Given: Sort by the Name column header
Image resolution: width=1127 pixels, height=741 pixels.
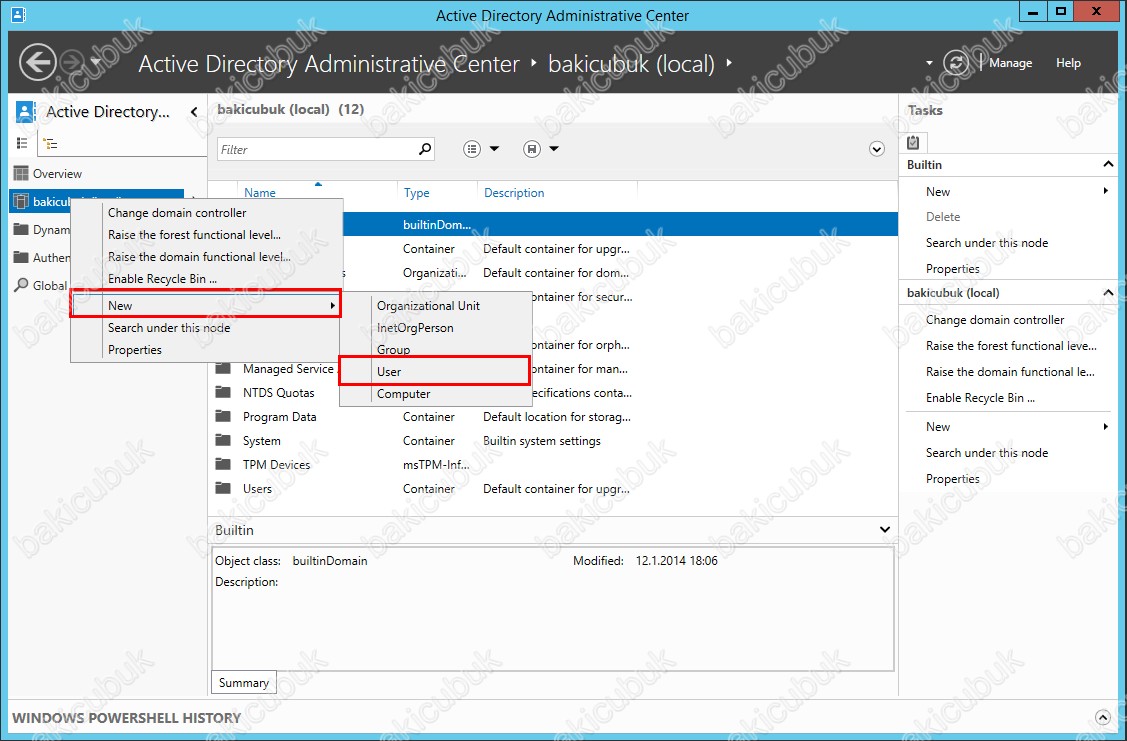Looking at the screenshot, I should tap(259, 193).
